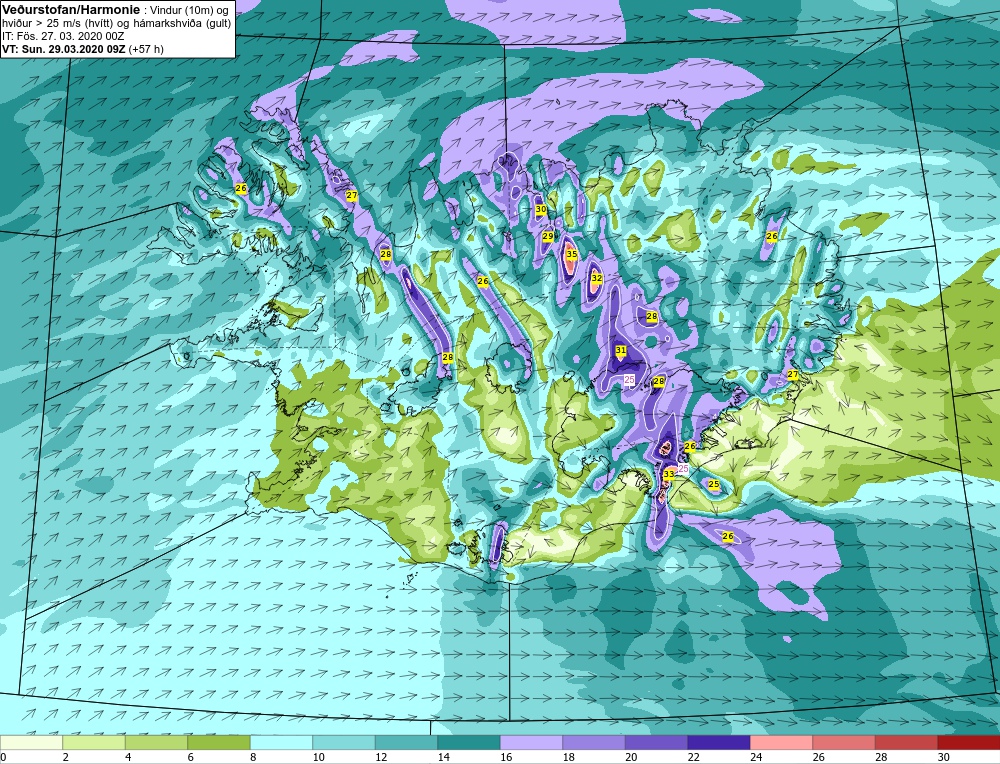
Task: Select the 10–12 m/s legend swatch
Action: (344, 743)
